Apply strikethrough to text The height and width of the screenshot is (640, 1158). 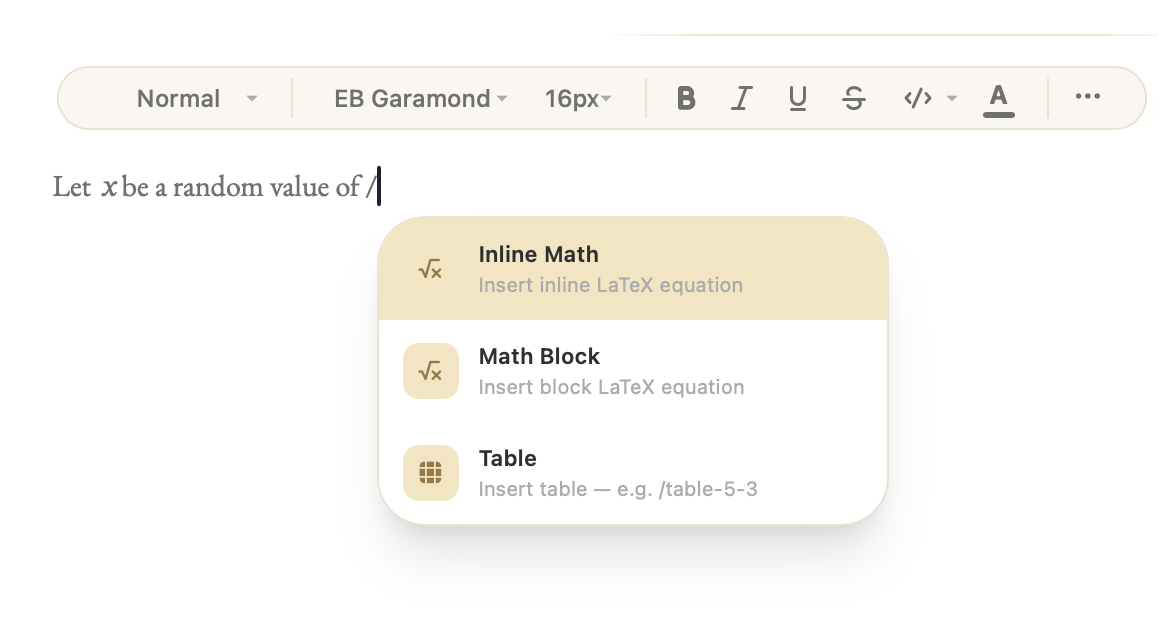tap(853, 98)
